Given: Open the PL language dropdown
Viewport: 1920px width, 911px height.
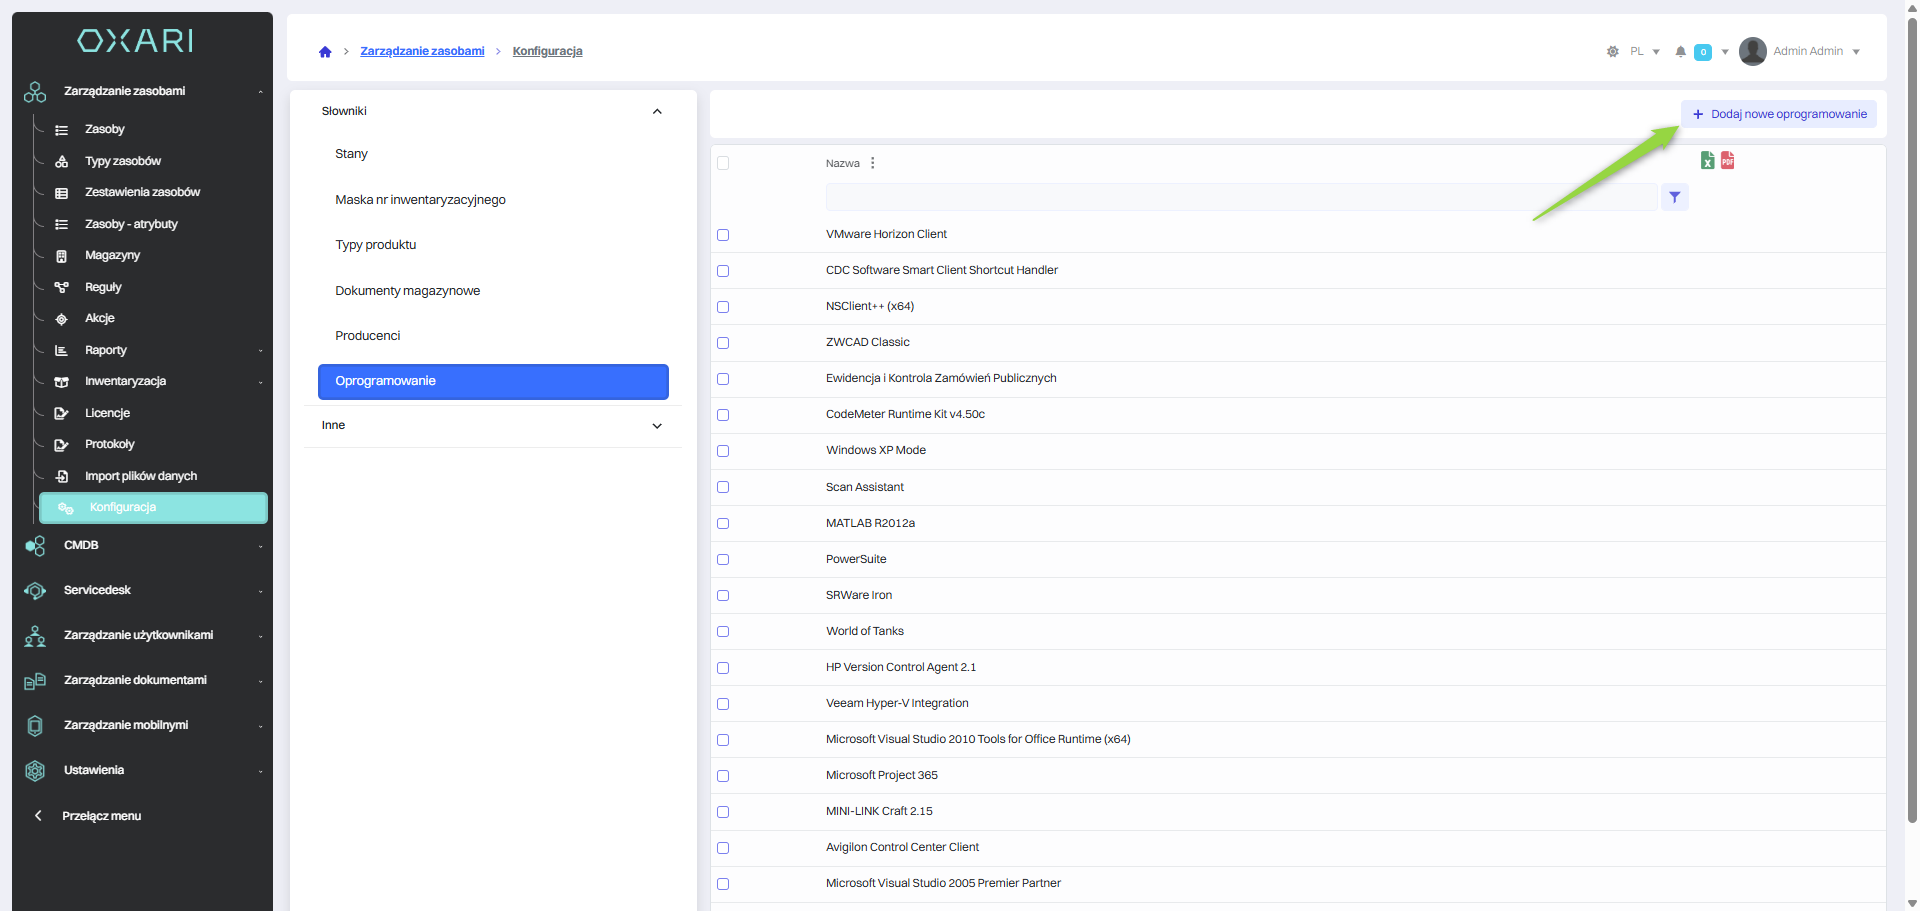Looking at the screenshot, I should click(x=1644, y=52).
